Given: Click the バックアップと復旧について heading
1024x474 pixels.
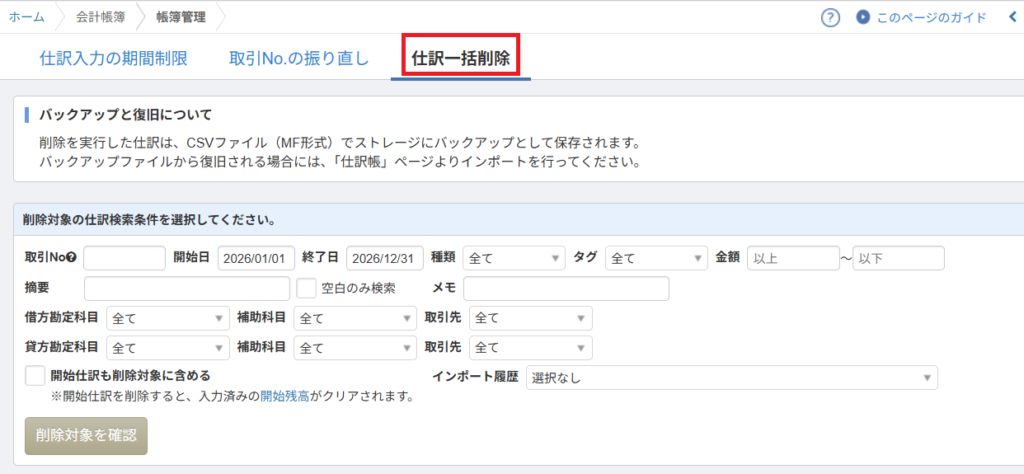Looking at the screenshot, I should [125, 116].
